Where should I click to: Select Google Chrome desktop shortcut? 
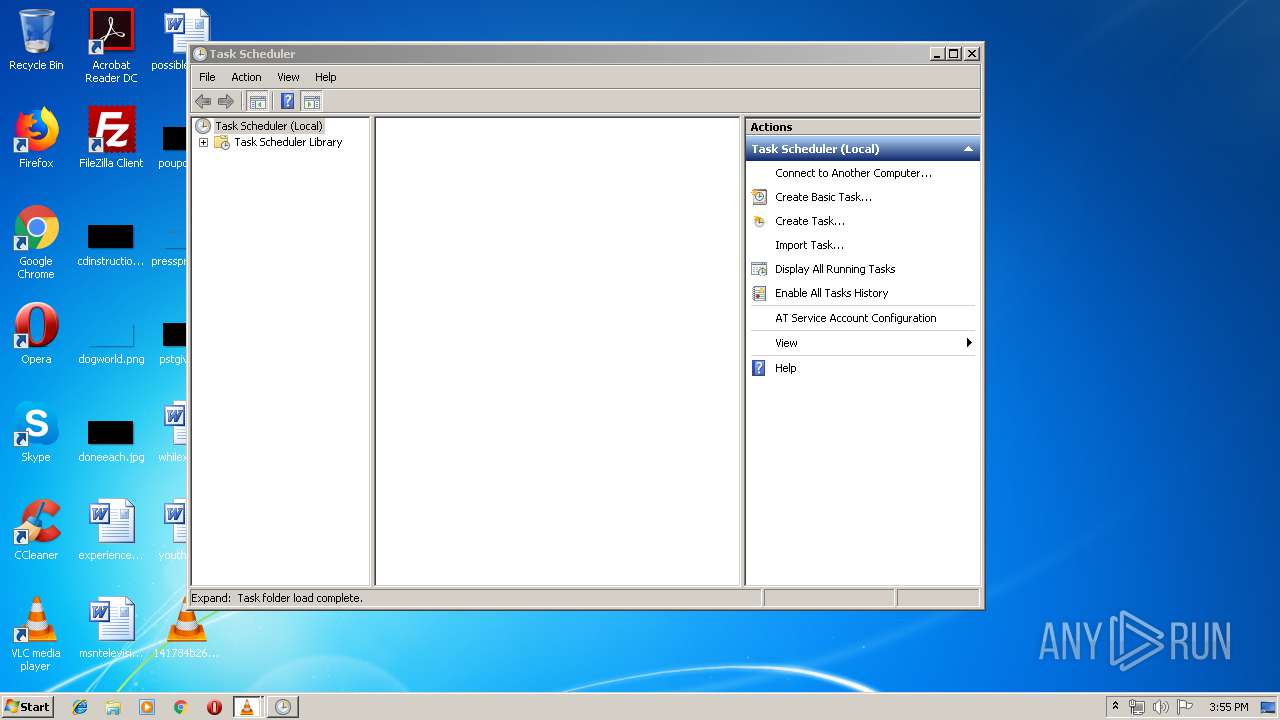36,243
